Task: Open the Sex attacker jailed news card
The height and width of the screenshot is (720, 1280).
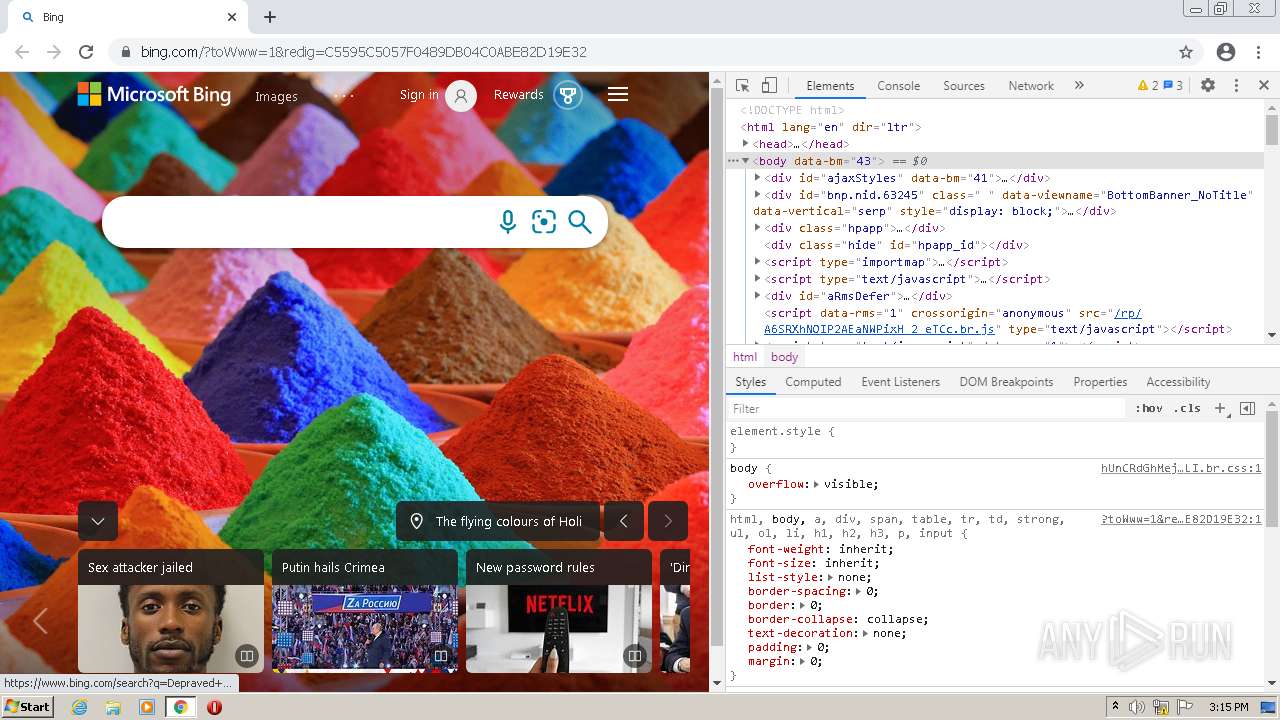Action: [171, 611]
